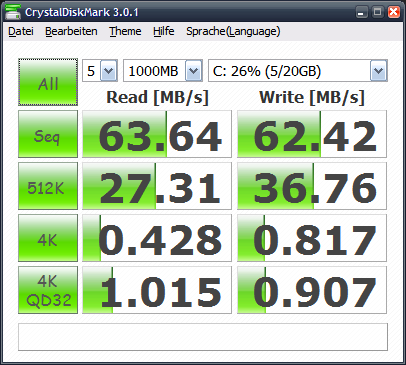Run all benchmarks with All button
Viewport: 406px width, 365px height.
click(48, 82)
